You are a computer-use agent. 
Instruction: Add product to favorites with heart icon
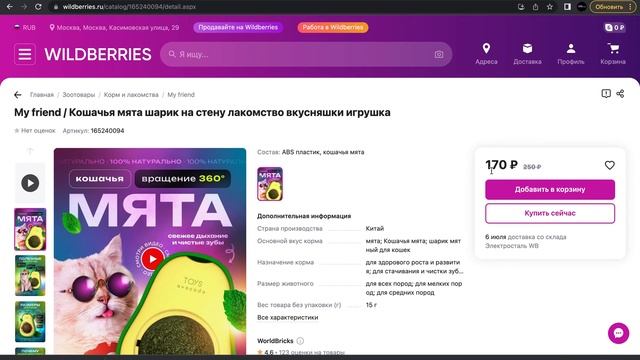pyautogui.click(x=609, y=165)
